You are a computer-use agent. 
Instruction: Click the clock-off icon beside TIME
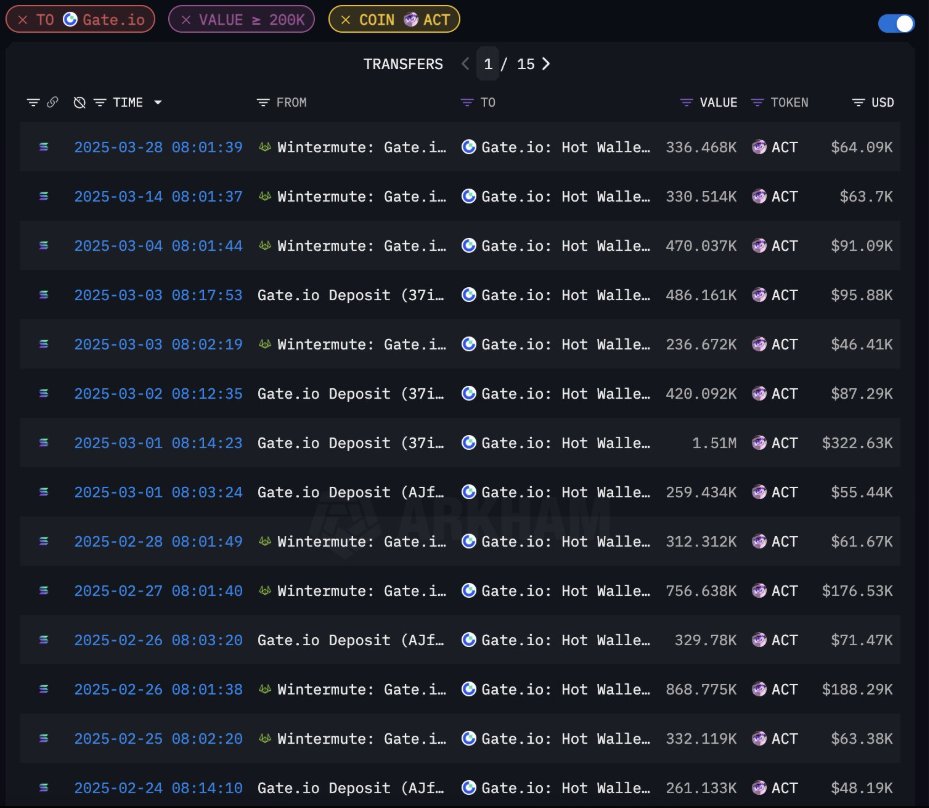(79, 102)
